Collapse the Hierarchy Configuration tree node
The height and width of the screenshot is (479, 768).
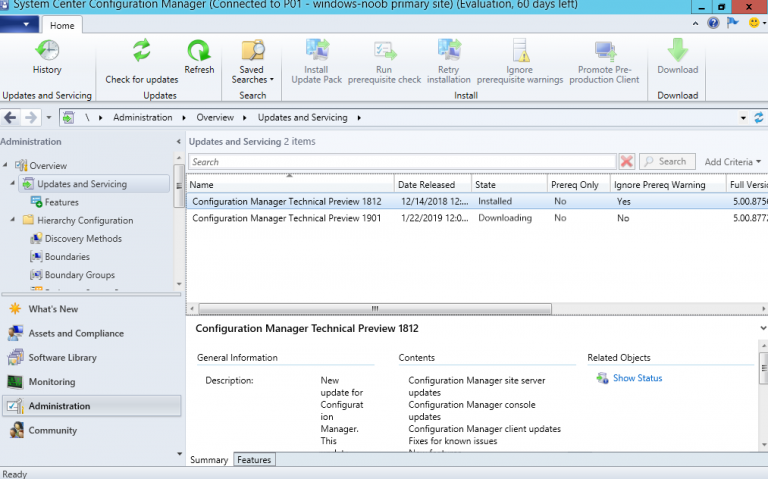click(10, 221)
